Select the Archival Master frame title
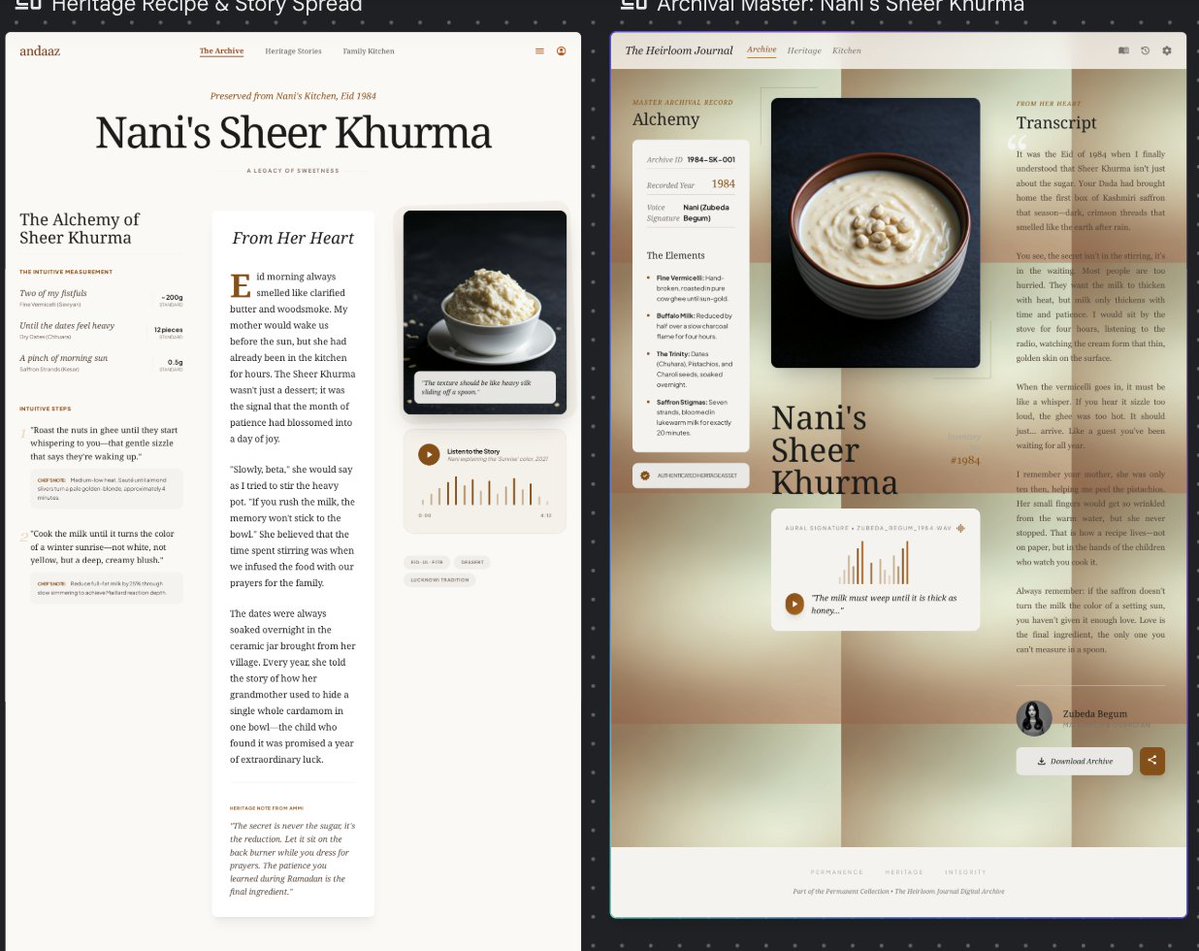The height and width of the screenshot is (951, 1199). click(x=840, y=6)
